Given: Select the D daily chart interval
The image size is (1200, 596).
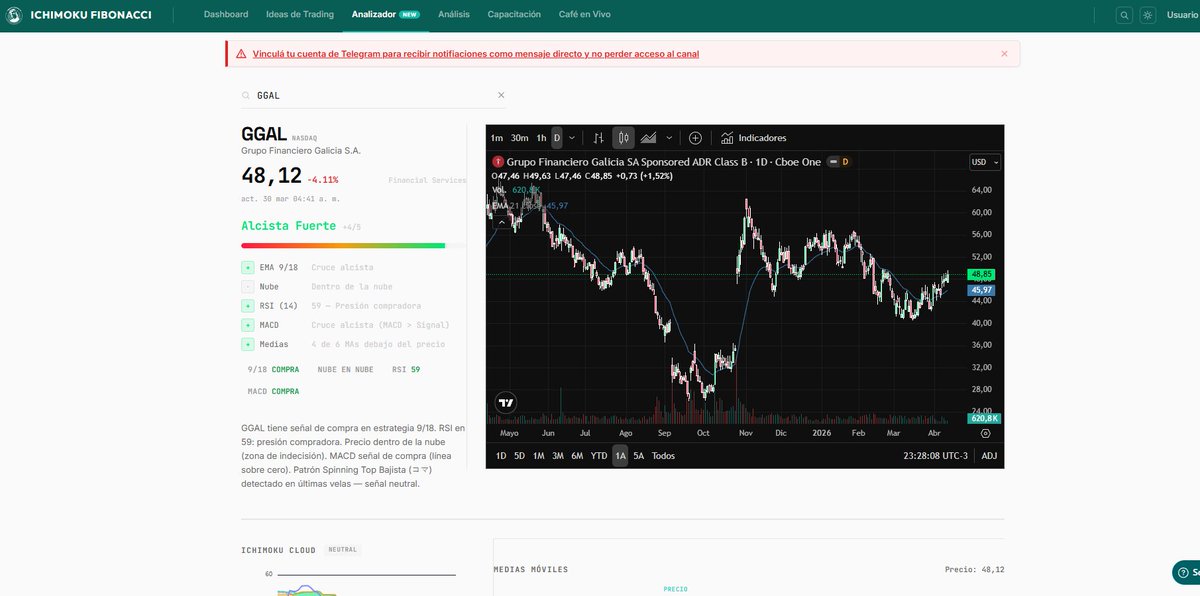Looking at the screenshot, I should pyautogui.click(x=557, y=138).
